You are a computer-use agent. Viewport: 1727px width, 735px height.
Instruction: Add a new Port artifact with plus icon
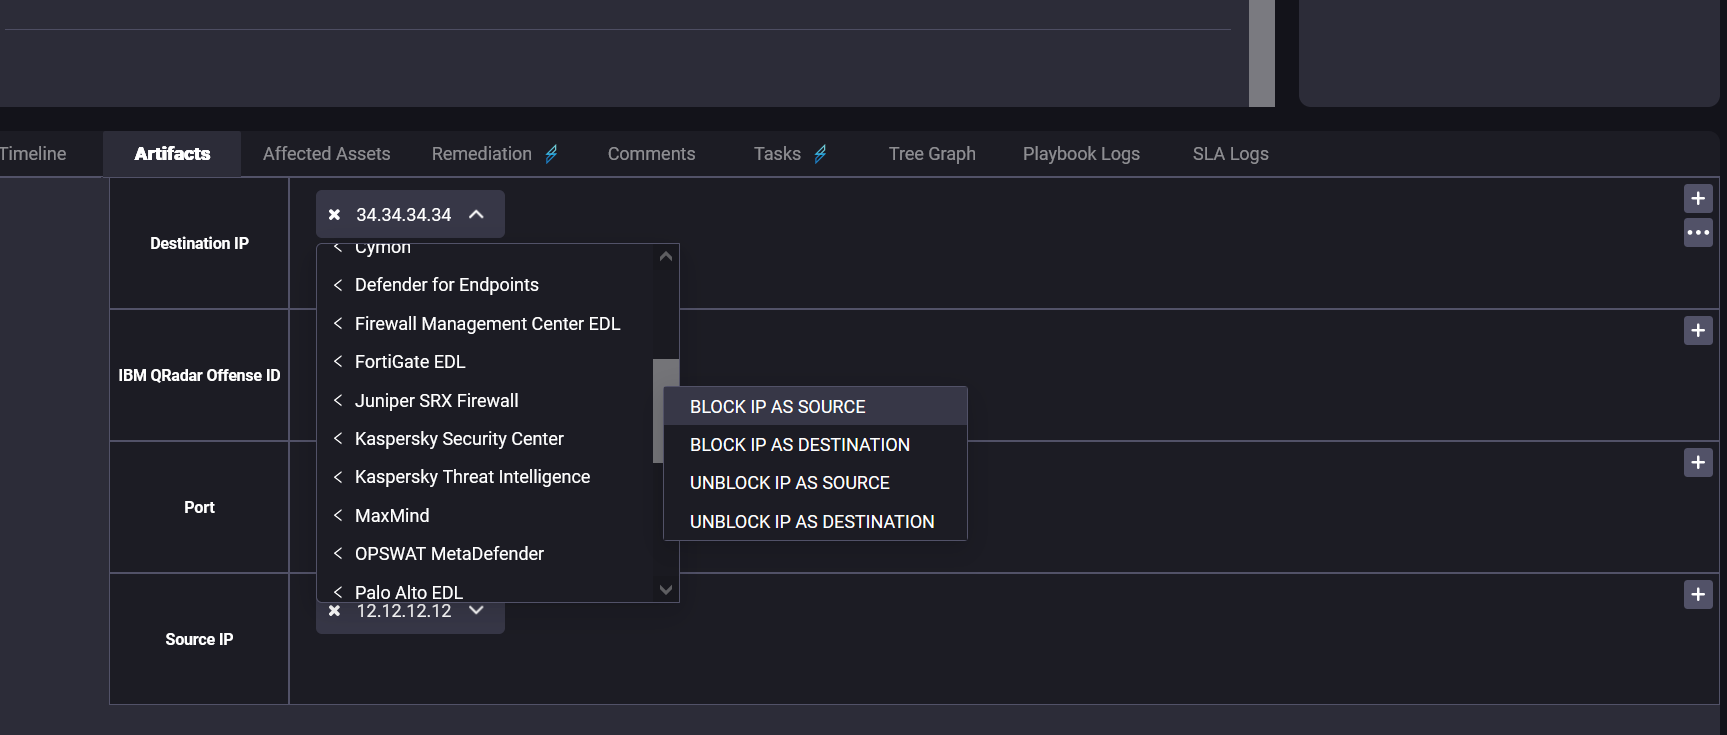(1698, 462)
